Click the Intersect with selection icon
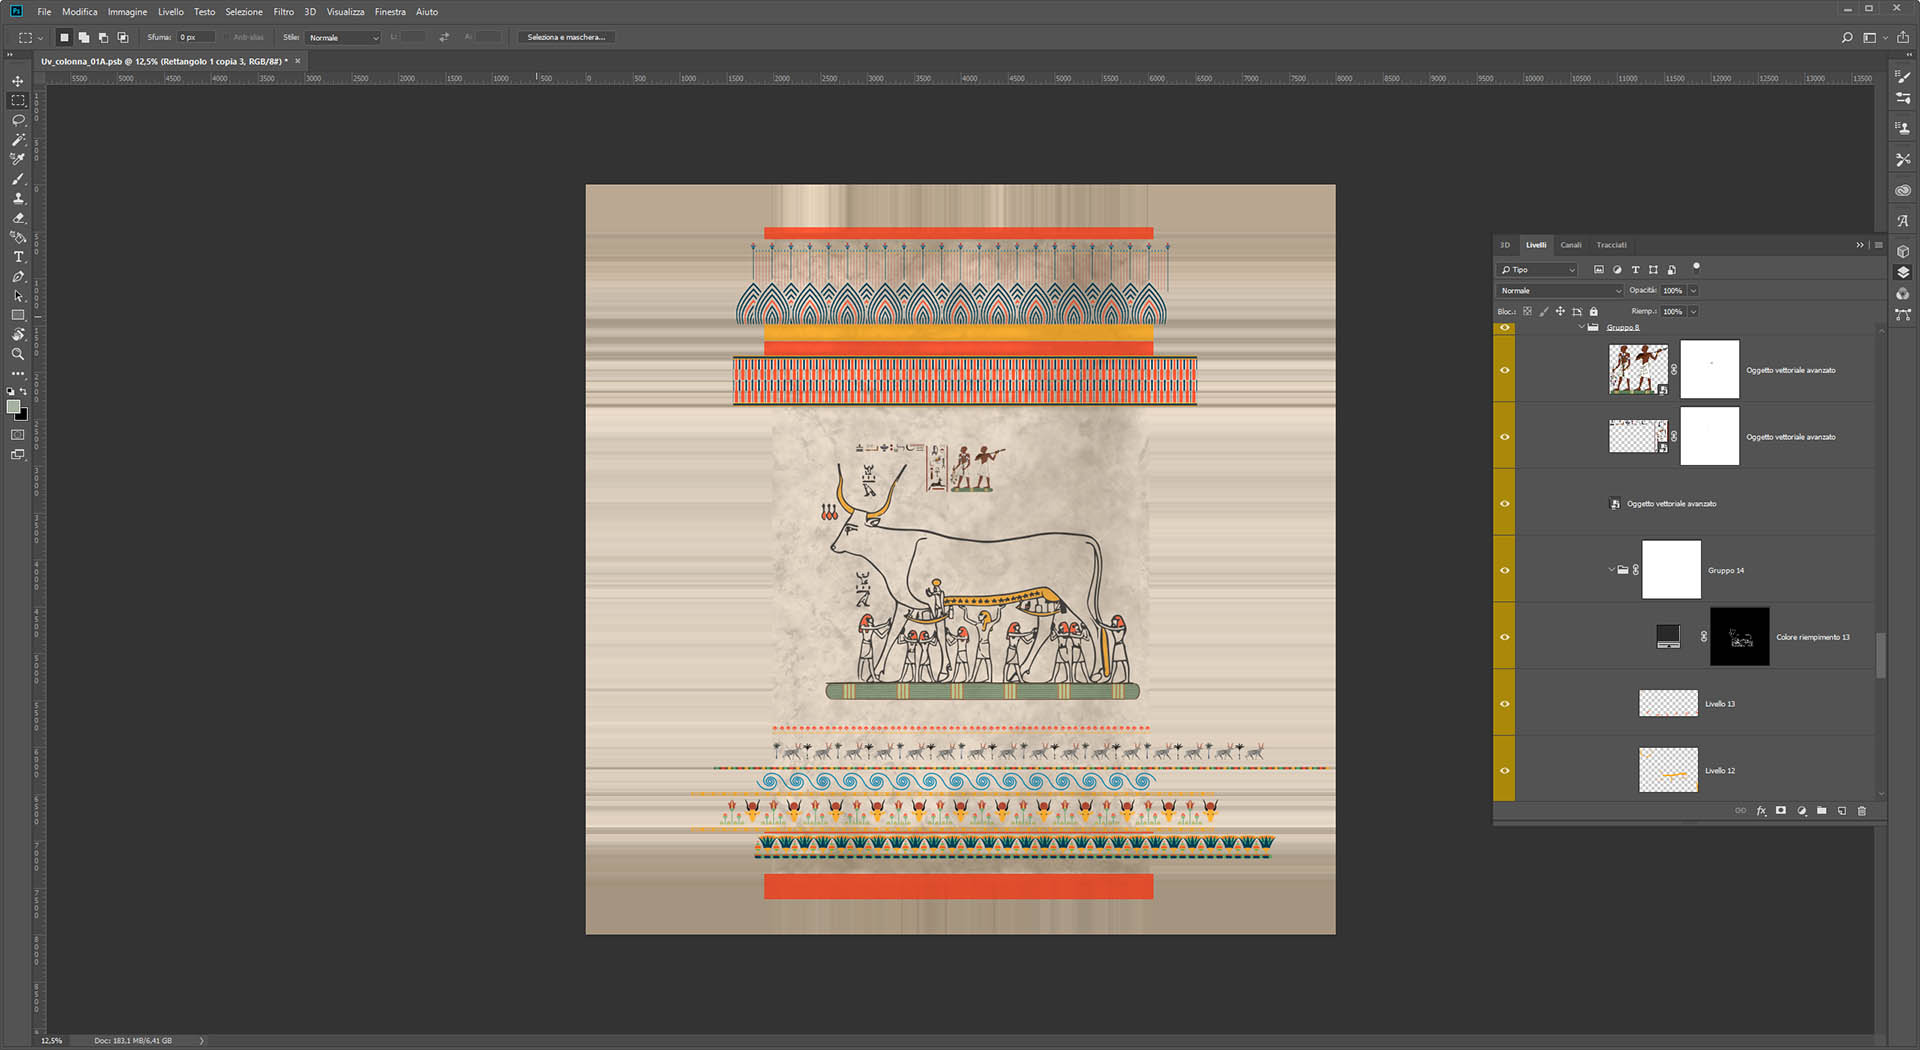This screenshot has width=1920, height=1050. (x=123, y=37)
